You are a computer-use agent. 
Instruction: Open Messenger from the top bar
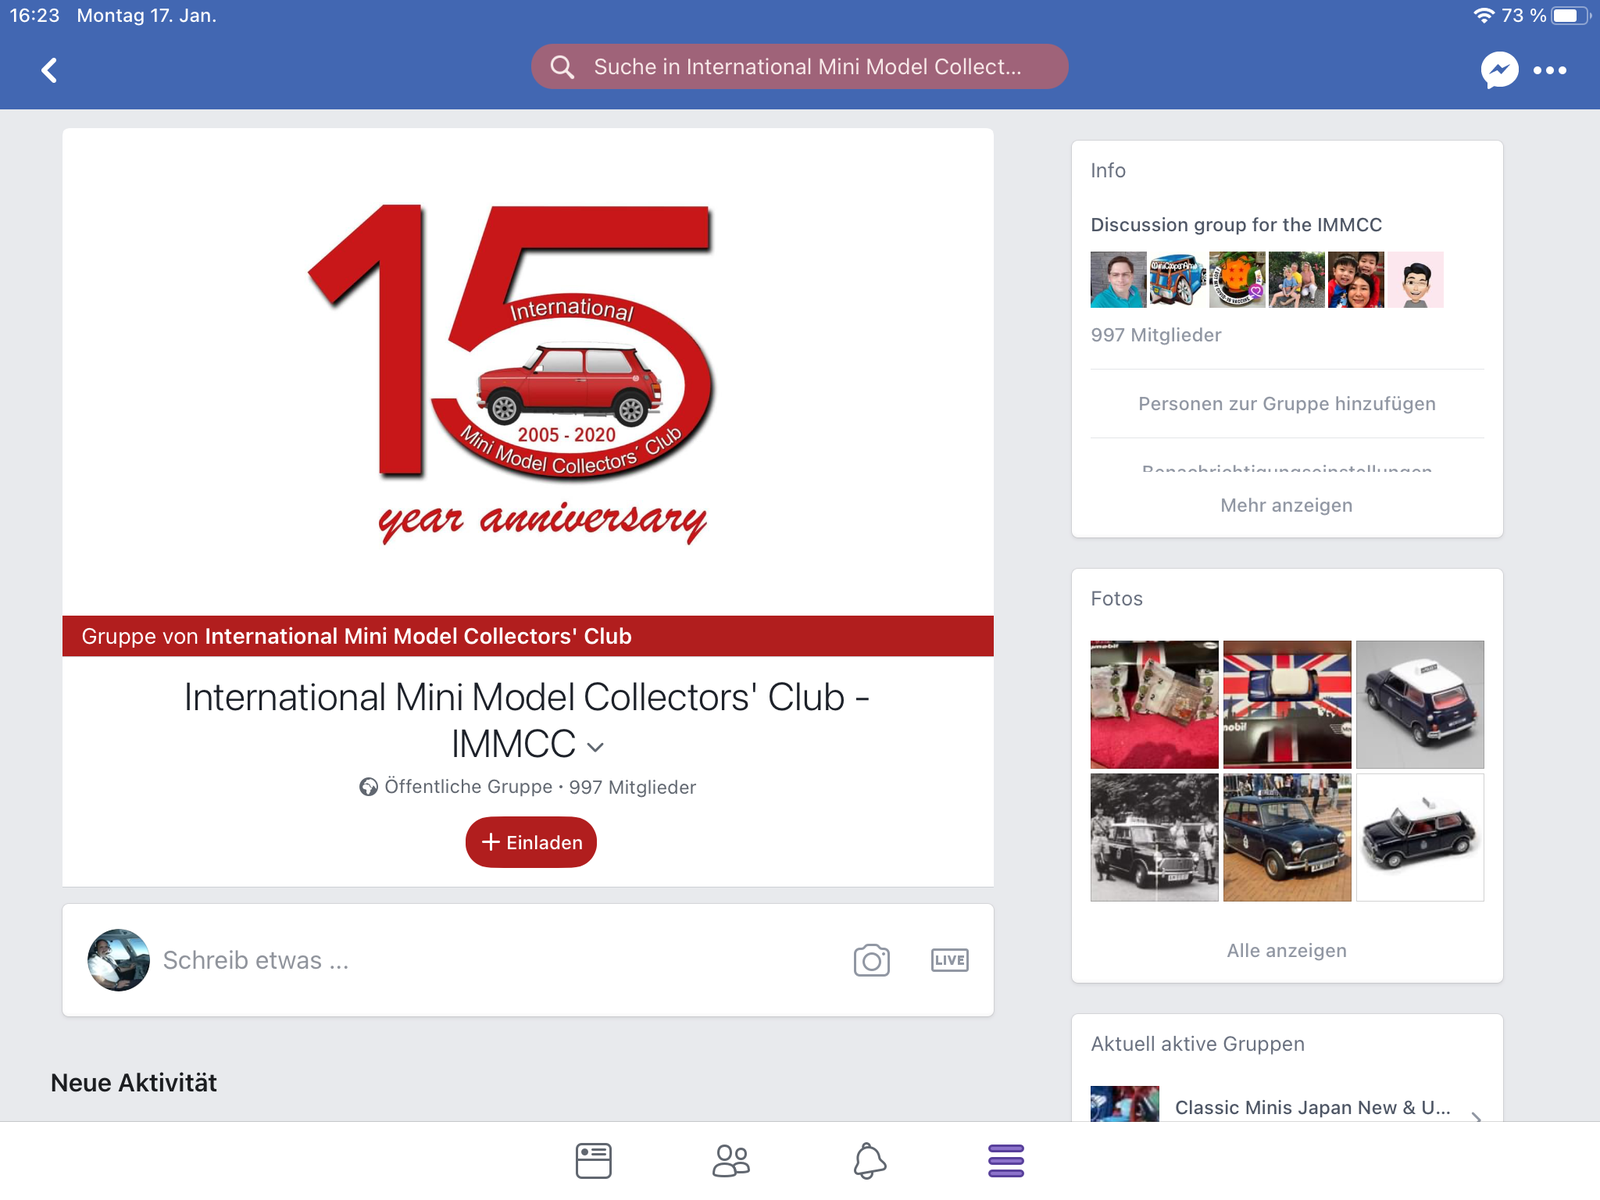point(1498,70)
